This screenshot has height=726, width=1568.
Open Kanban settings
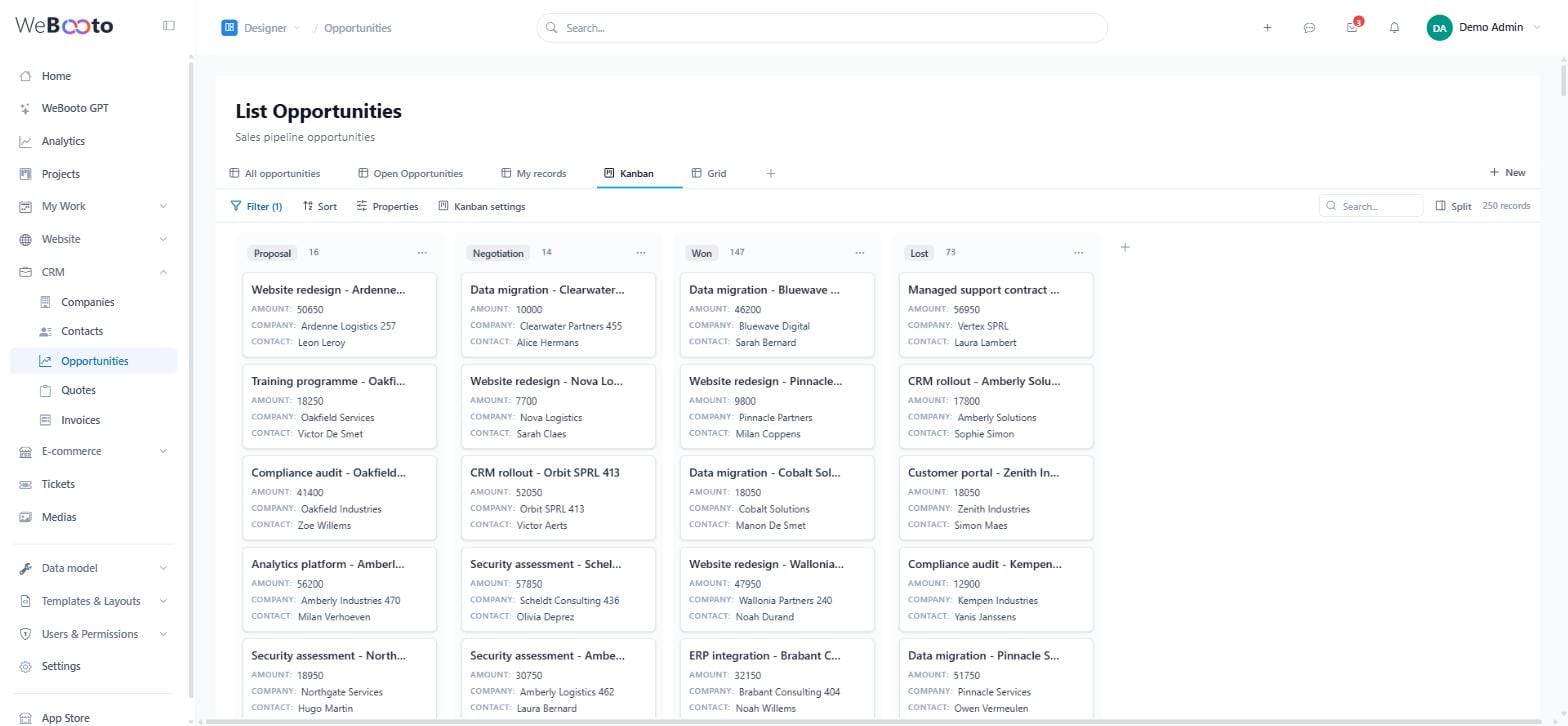point(482,206)
